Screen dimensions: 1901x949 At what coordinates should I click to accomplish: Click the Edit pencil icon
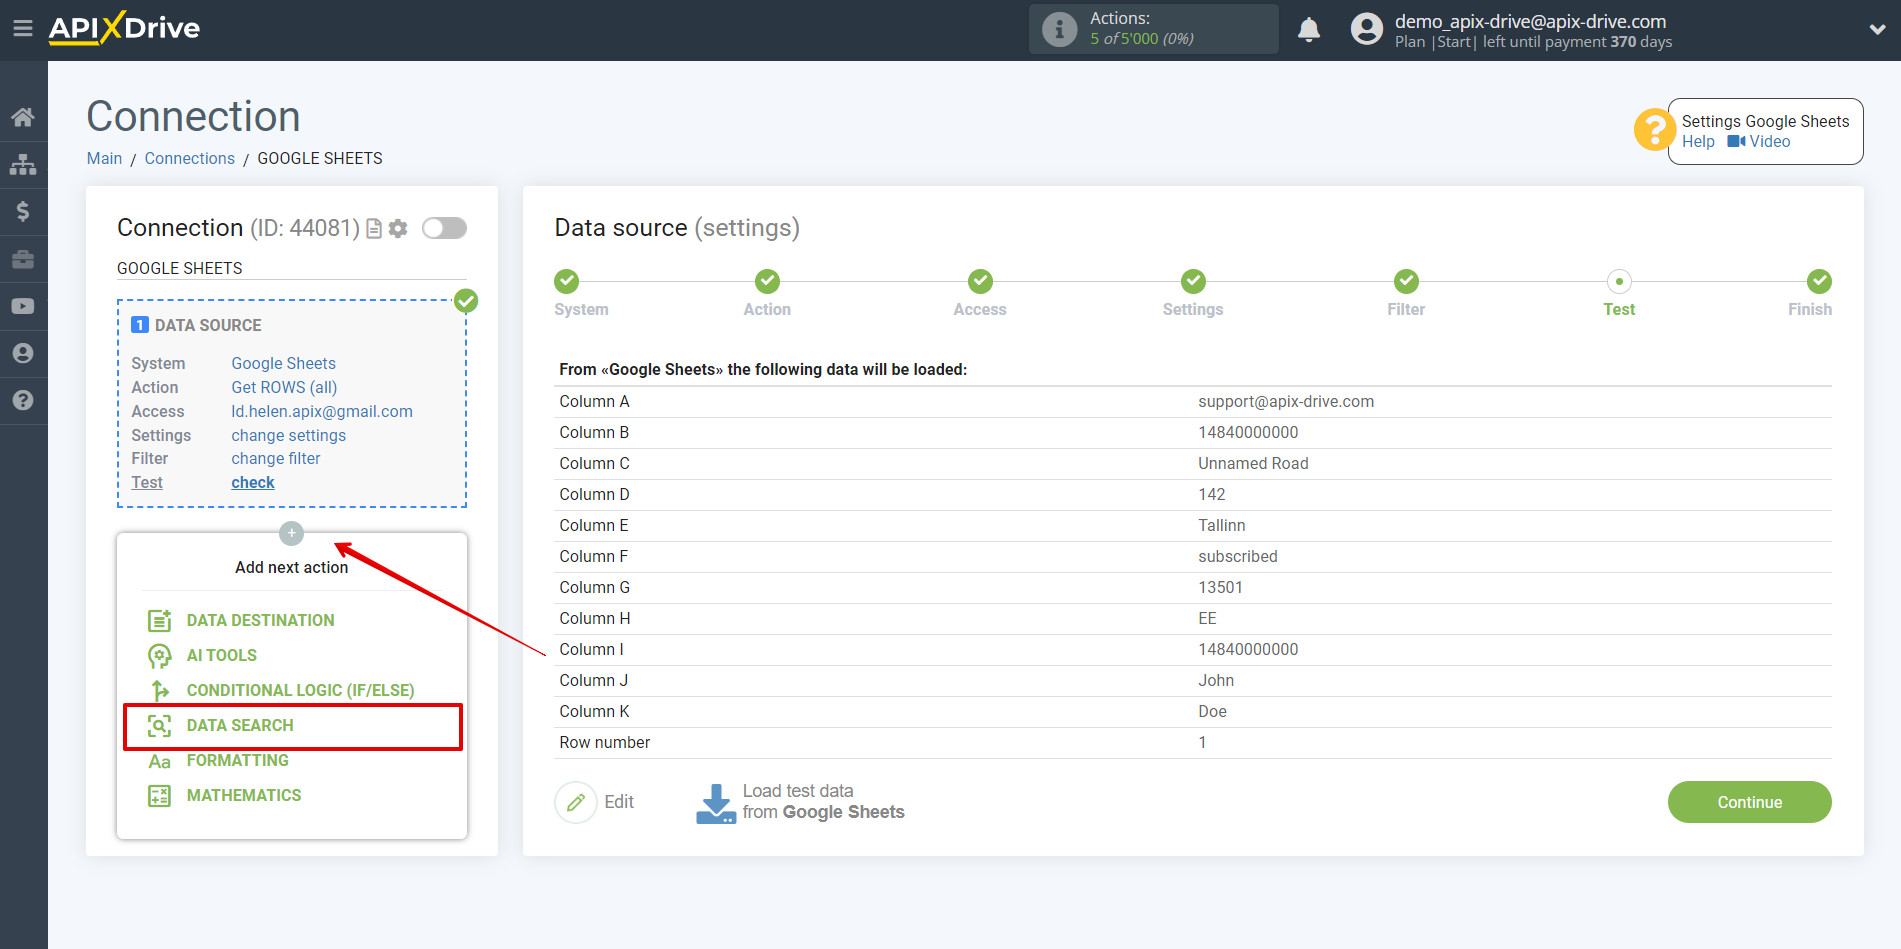tap(576, 802)
